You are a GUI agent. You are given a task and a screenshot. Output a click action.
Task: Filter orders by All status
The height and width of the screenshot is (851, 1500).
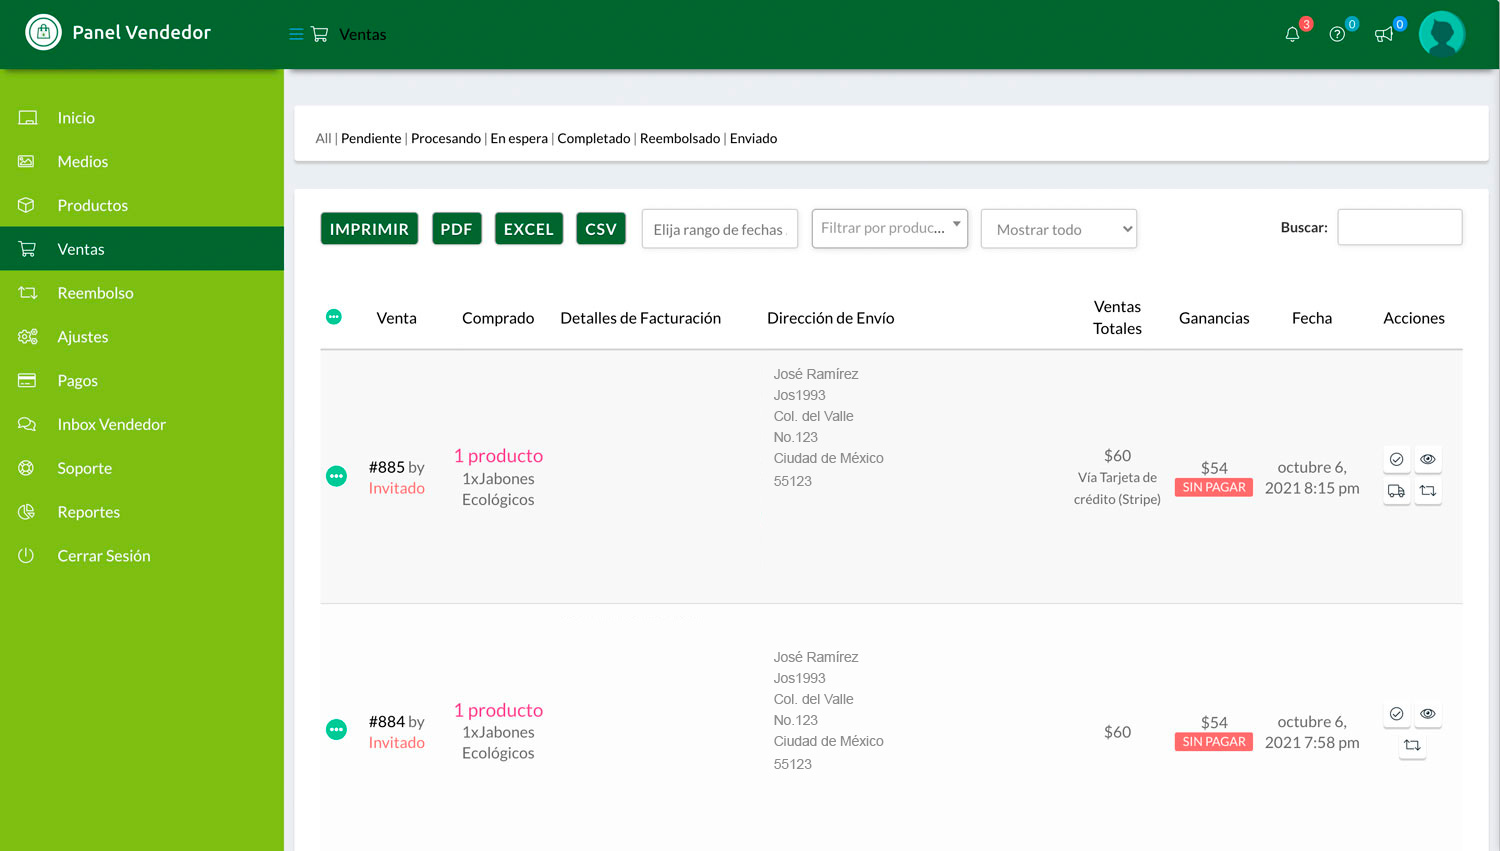pos(323,138)
